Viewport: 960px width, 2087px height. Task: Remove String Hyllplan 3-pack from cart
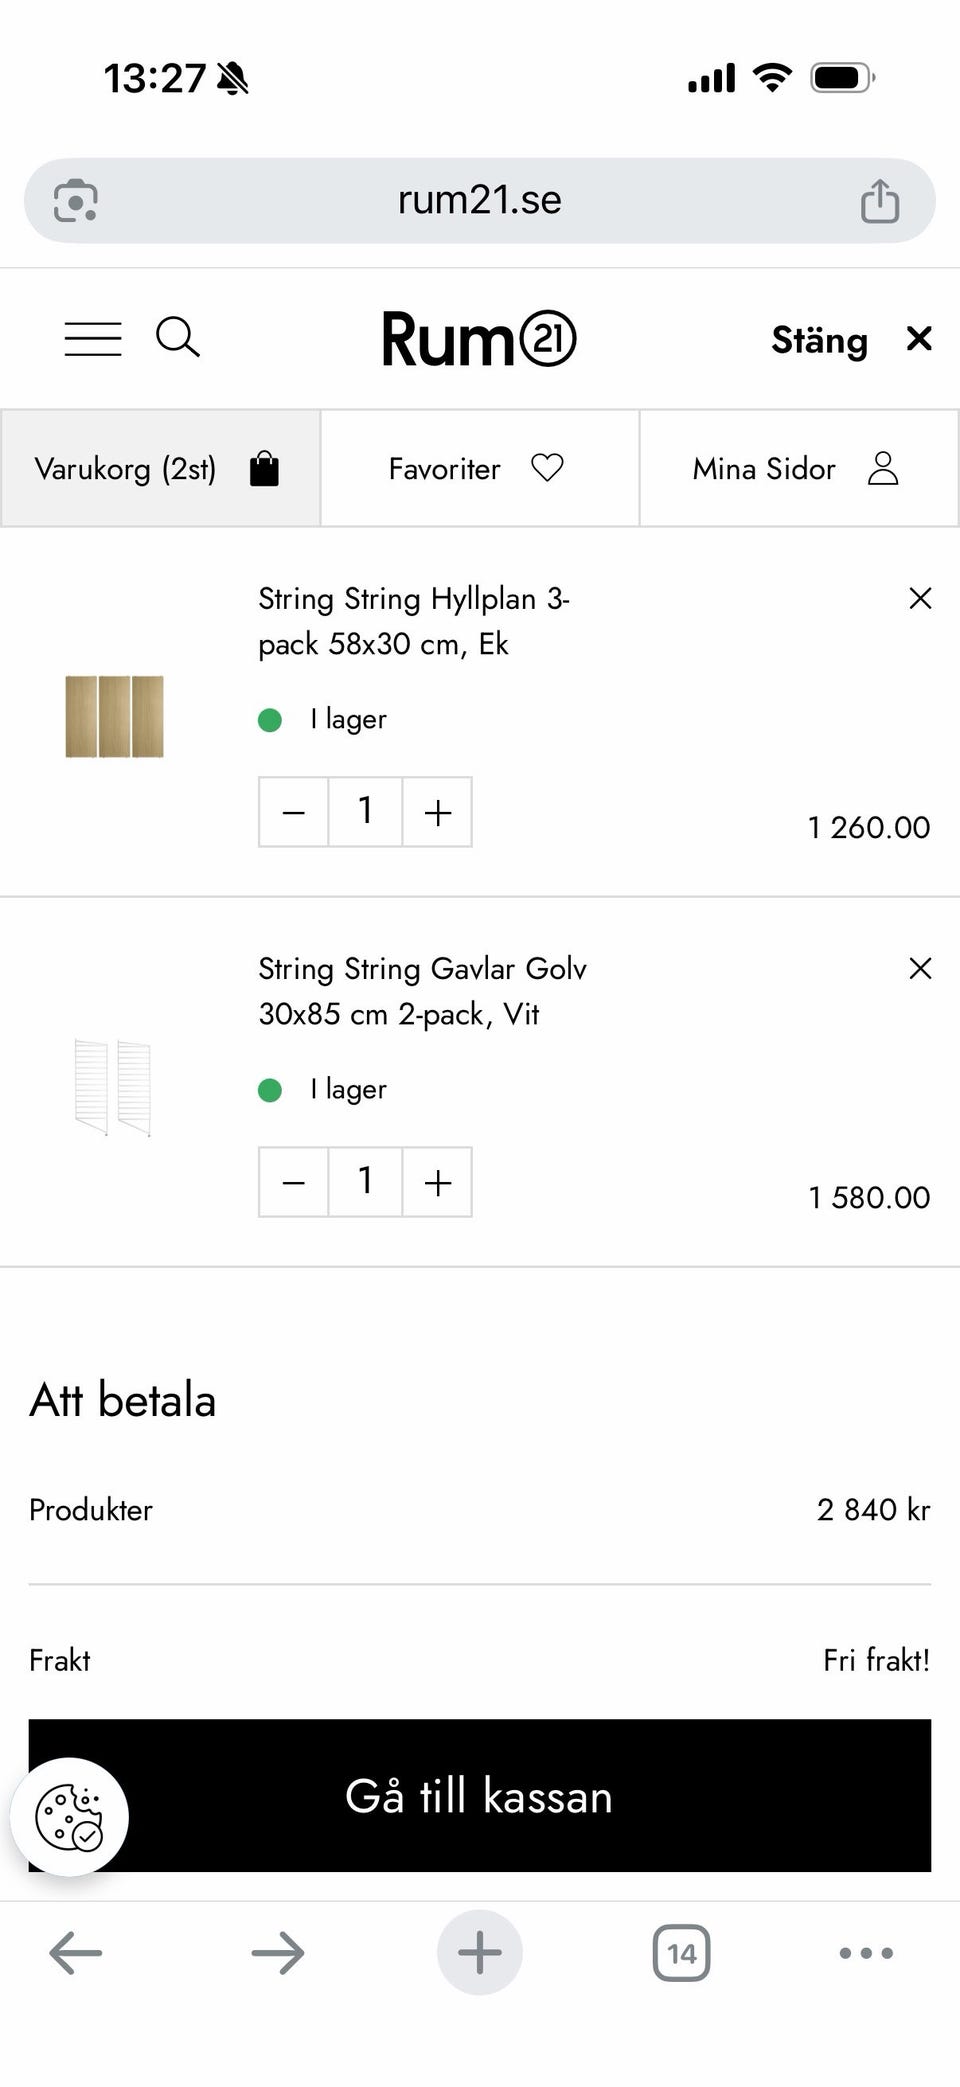click(x=920, y=598)
